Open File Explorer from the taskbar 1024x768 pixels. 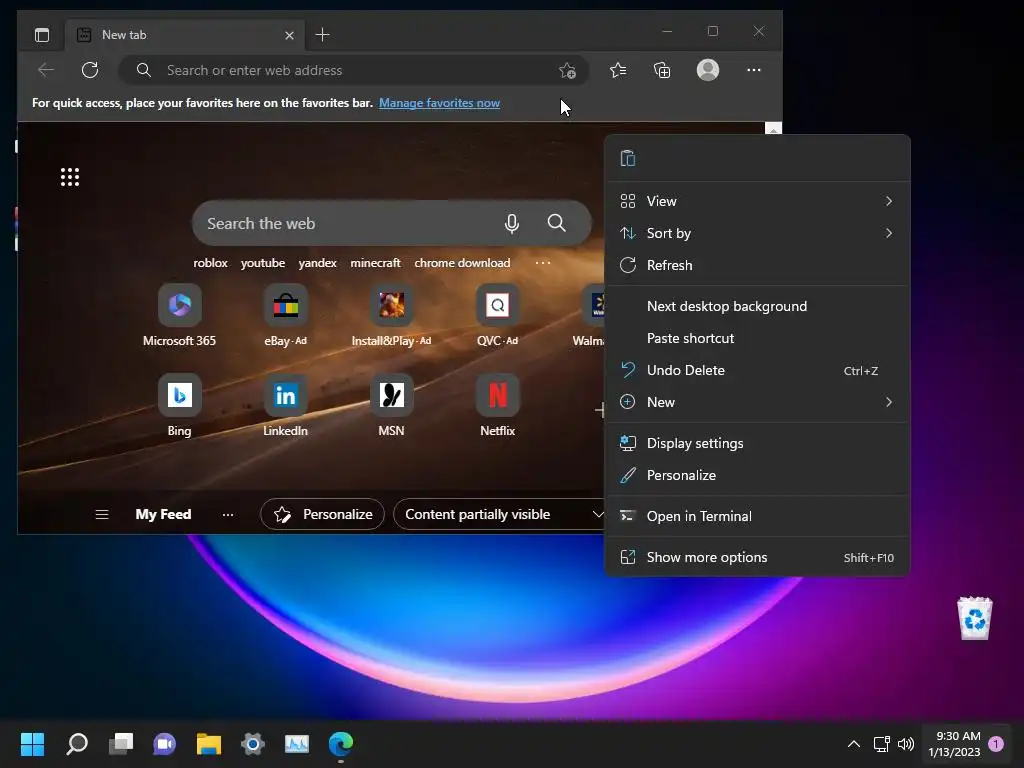(x=209, y=744)
